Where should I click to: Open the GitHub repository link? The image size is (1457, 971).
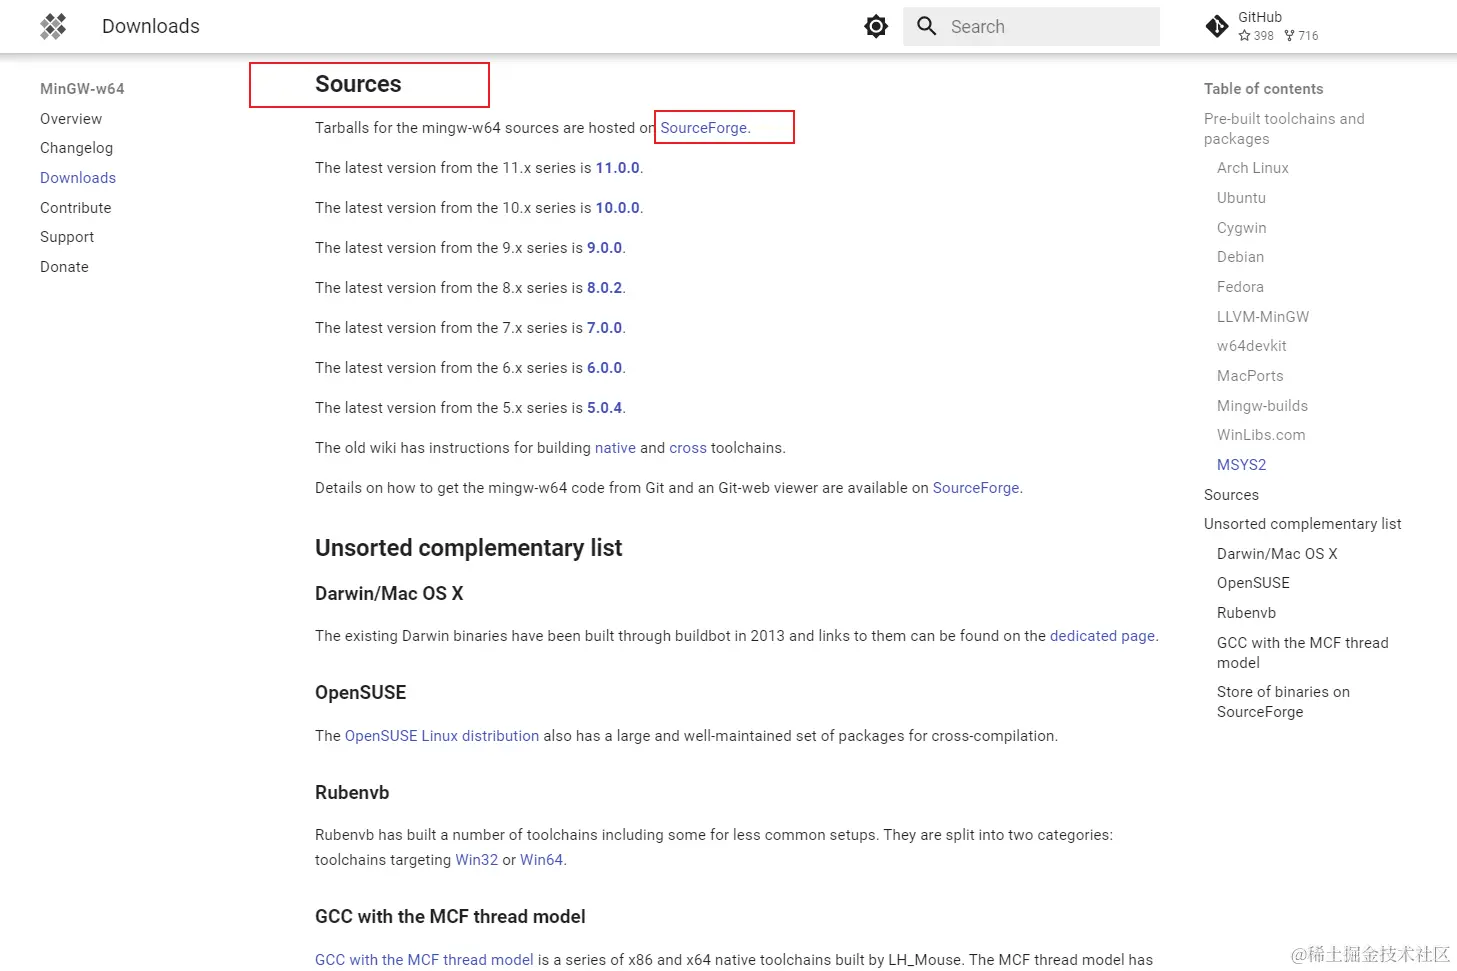point(1262,26)
